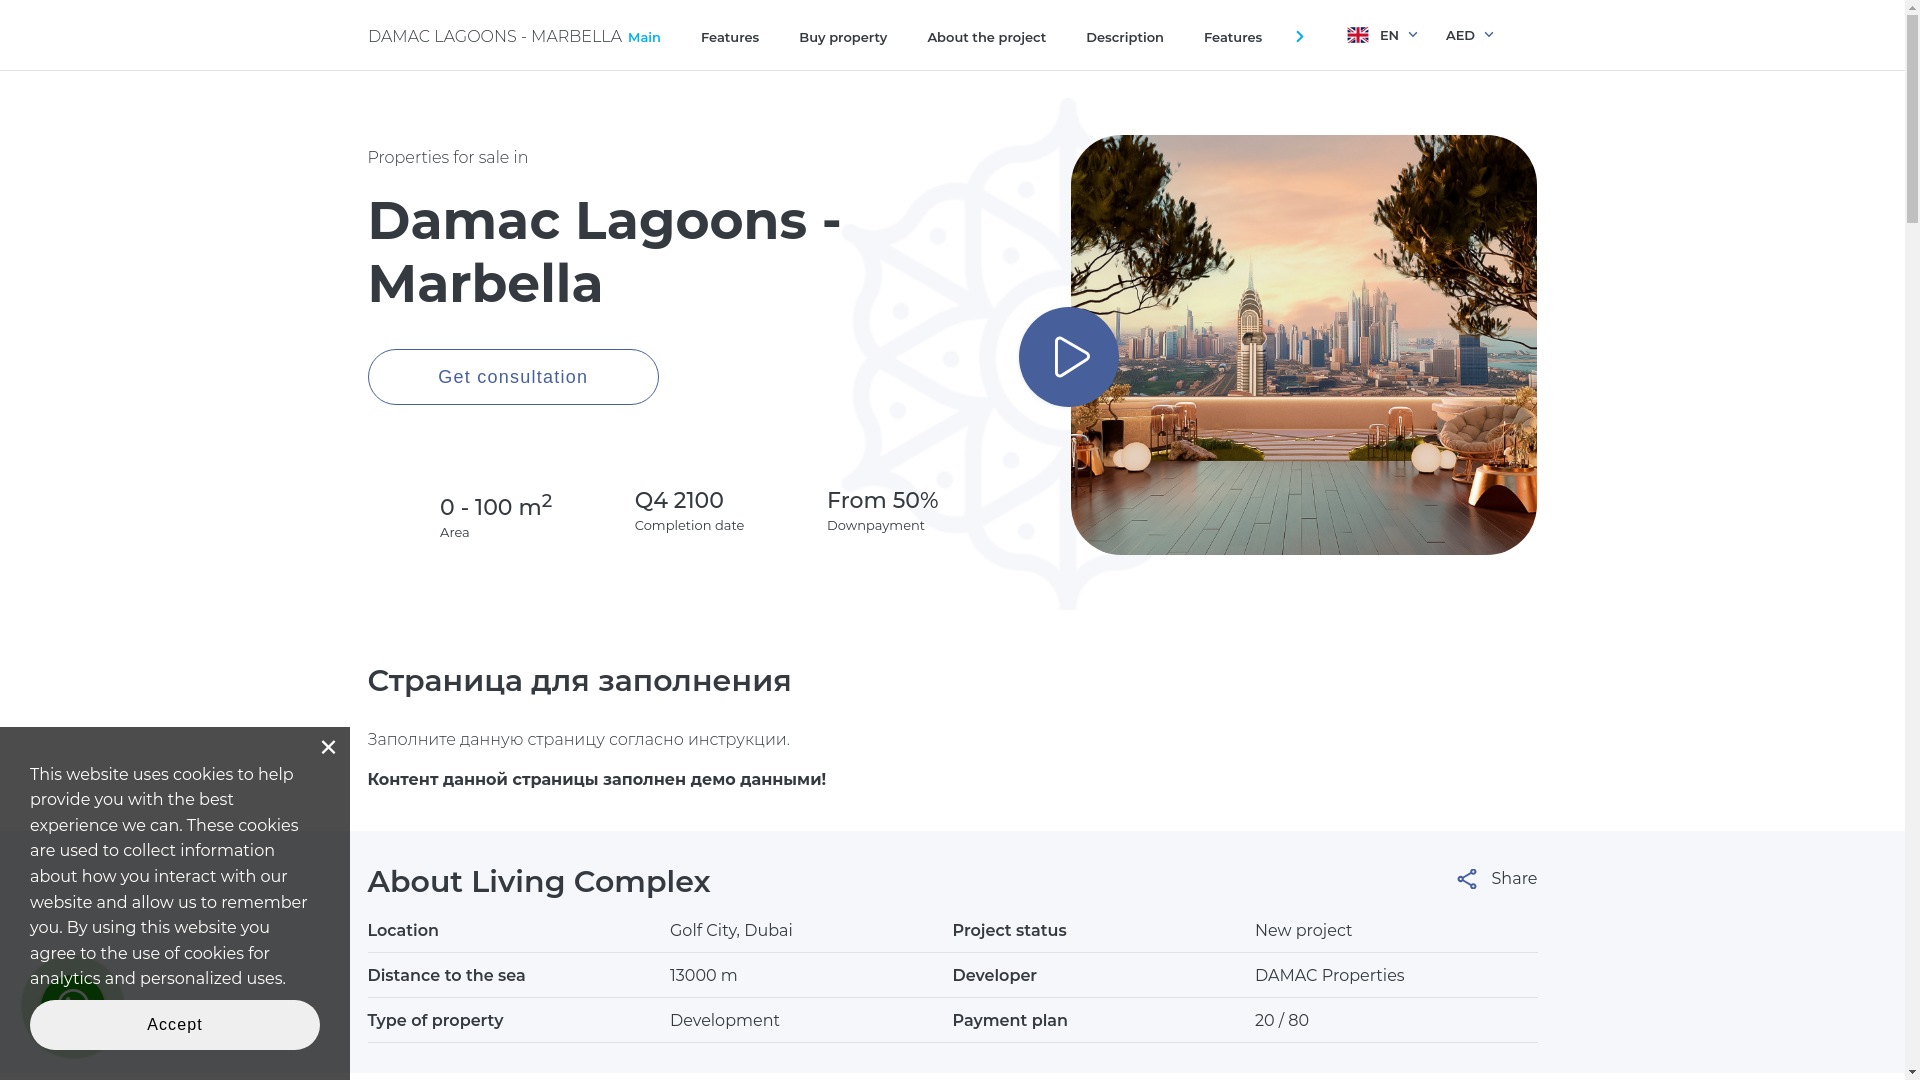Open About the project section
The width and height of the screenshot is (1920, 1080).
click(x=986, y=37)
